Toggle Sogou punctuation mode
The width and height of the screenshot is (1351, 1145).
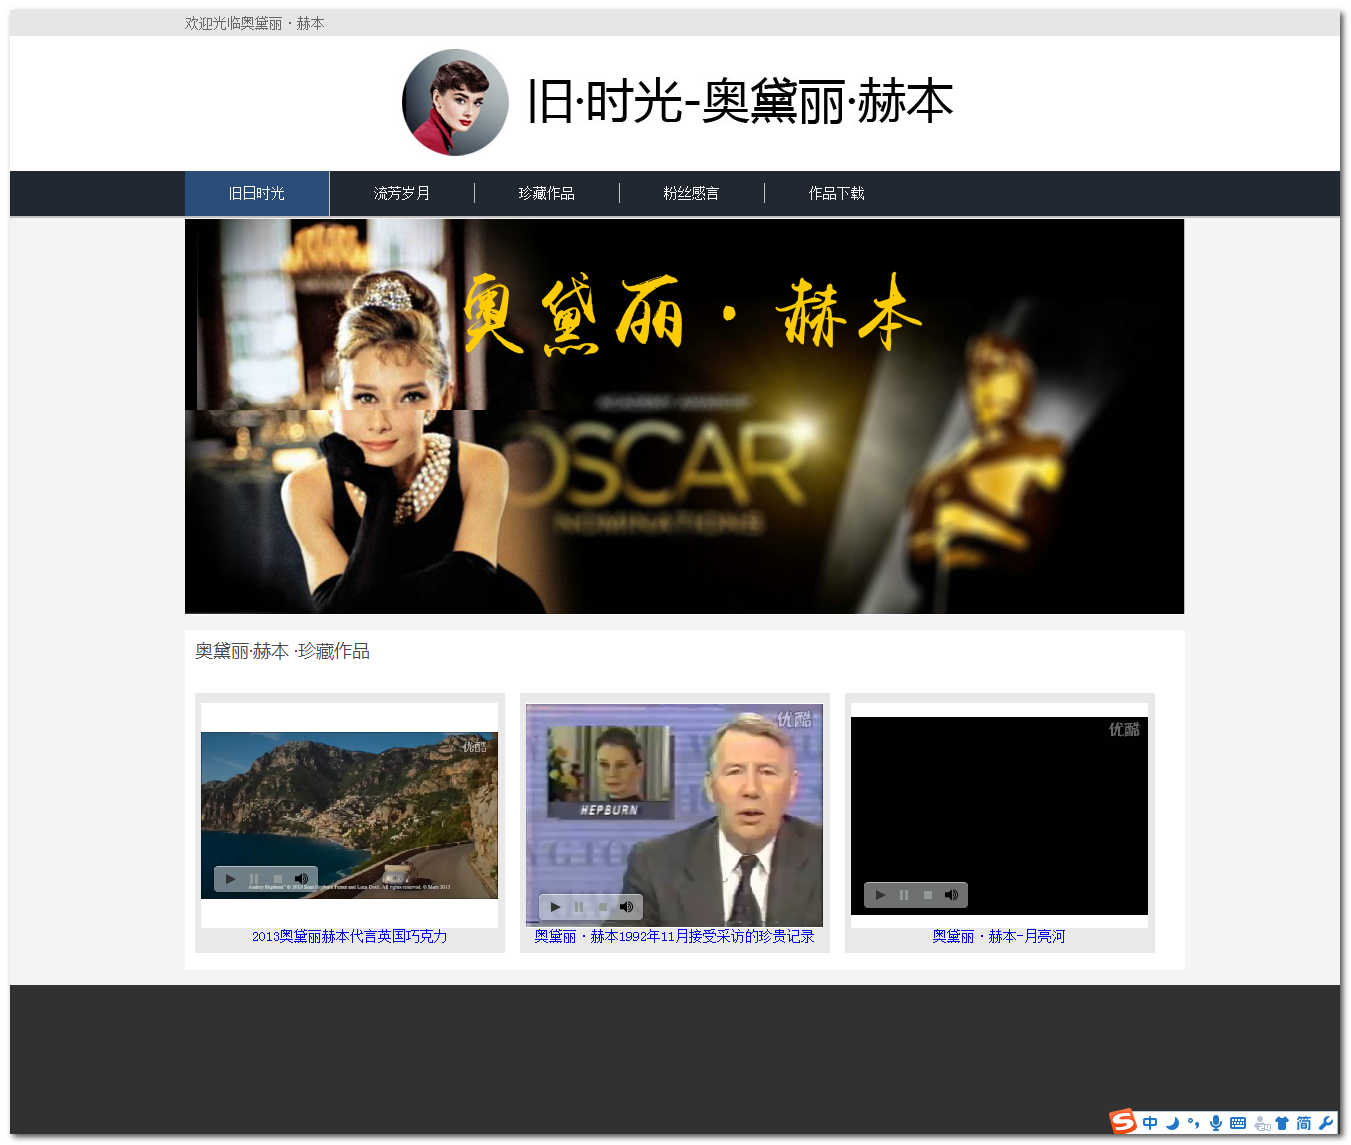(x=1193, y=1123)
